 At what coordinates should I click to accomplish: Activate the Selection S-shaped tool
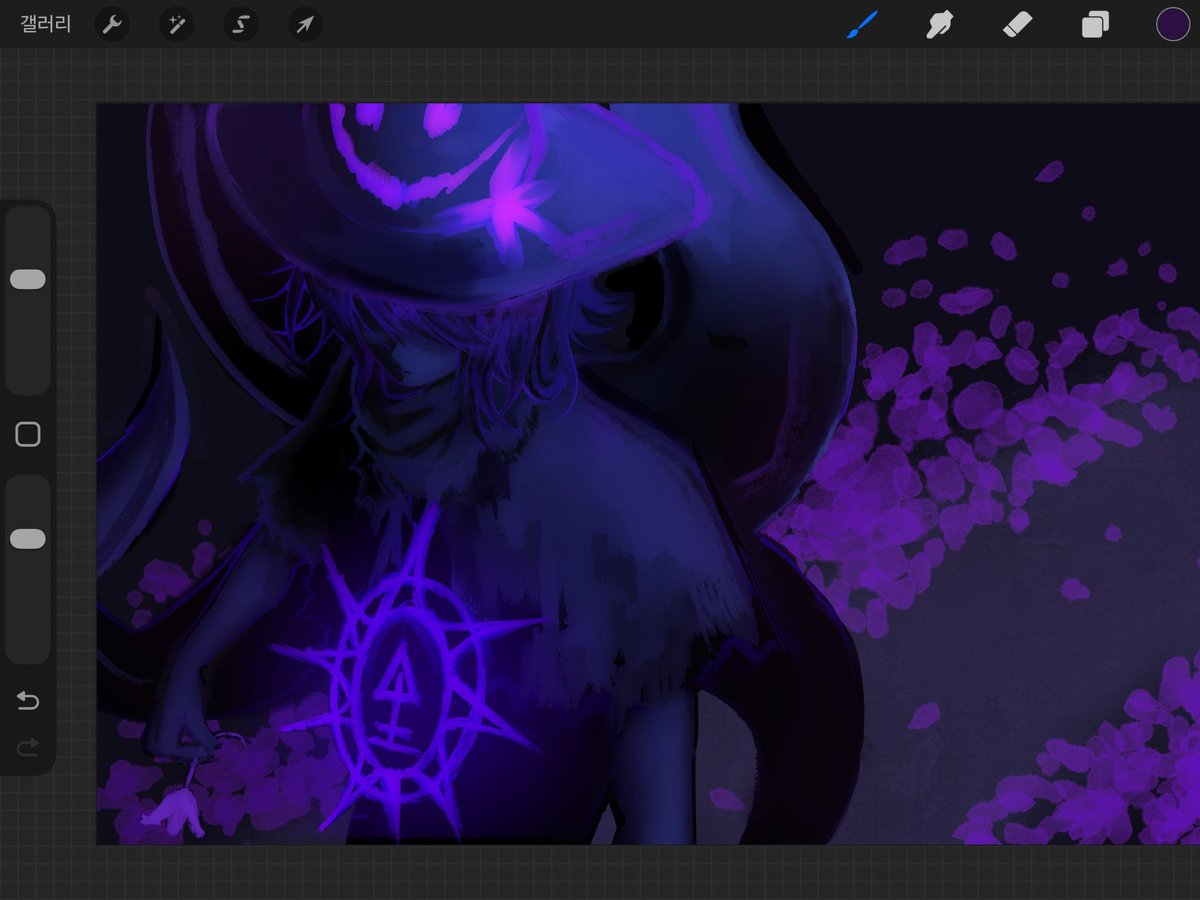[240, 24]
